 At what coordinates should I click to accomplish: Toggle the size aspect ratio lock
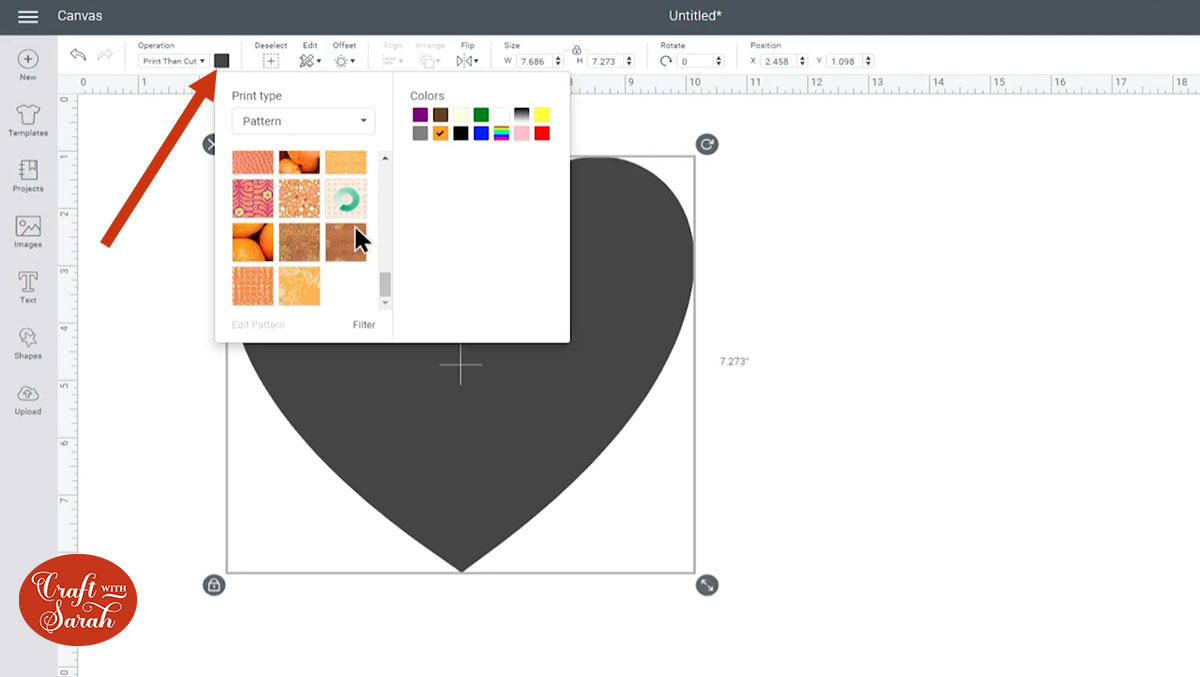coord(576,49)
